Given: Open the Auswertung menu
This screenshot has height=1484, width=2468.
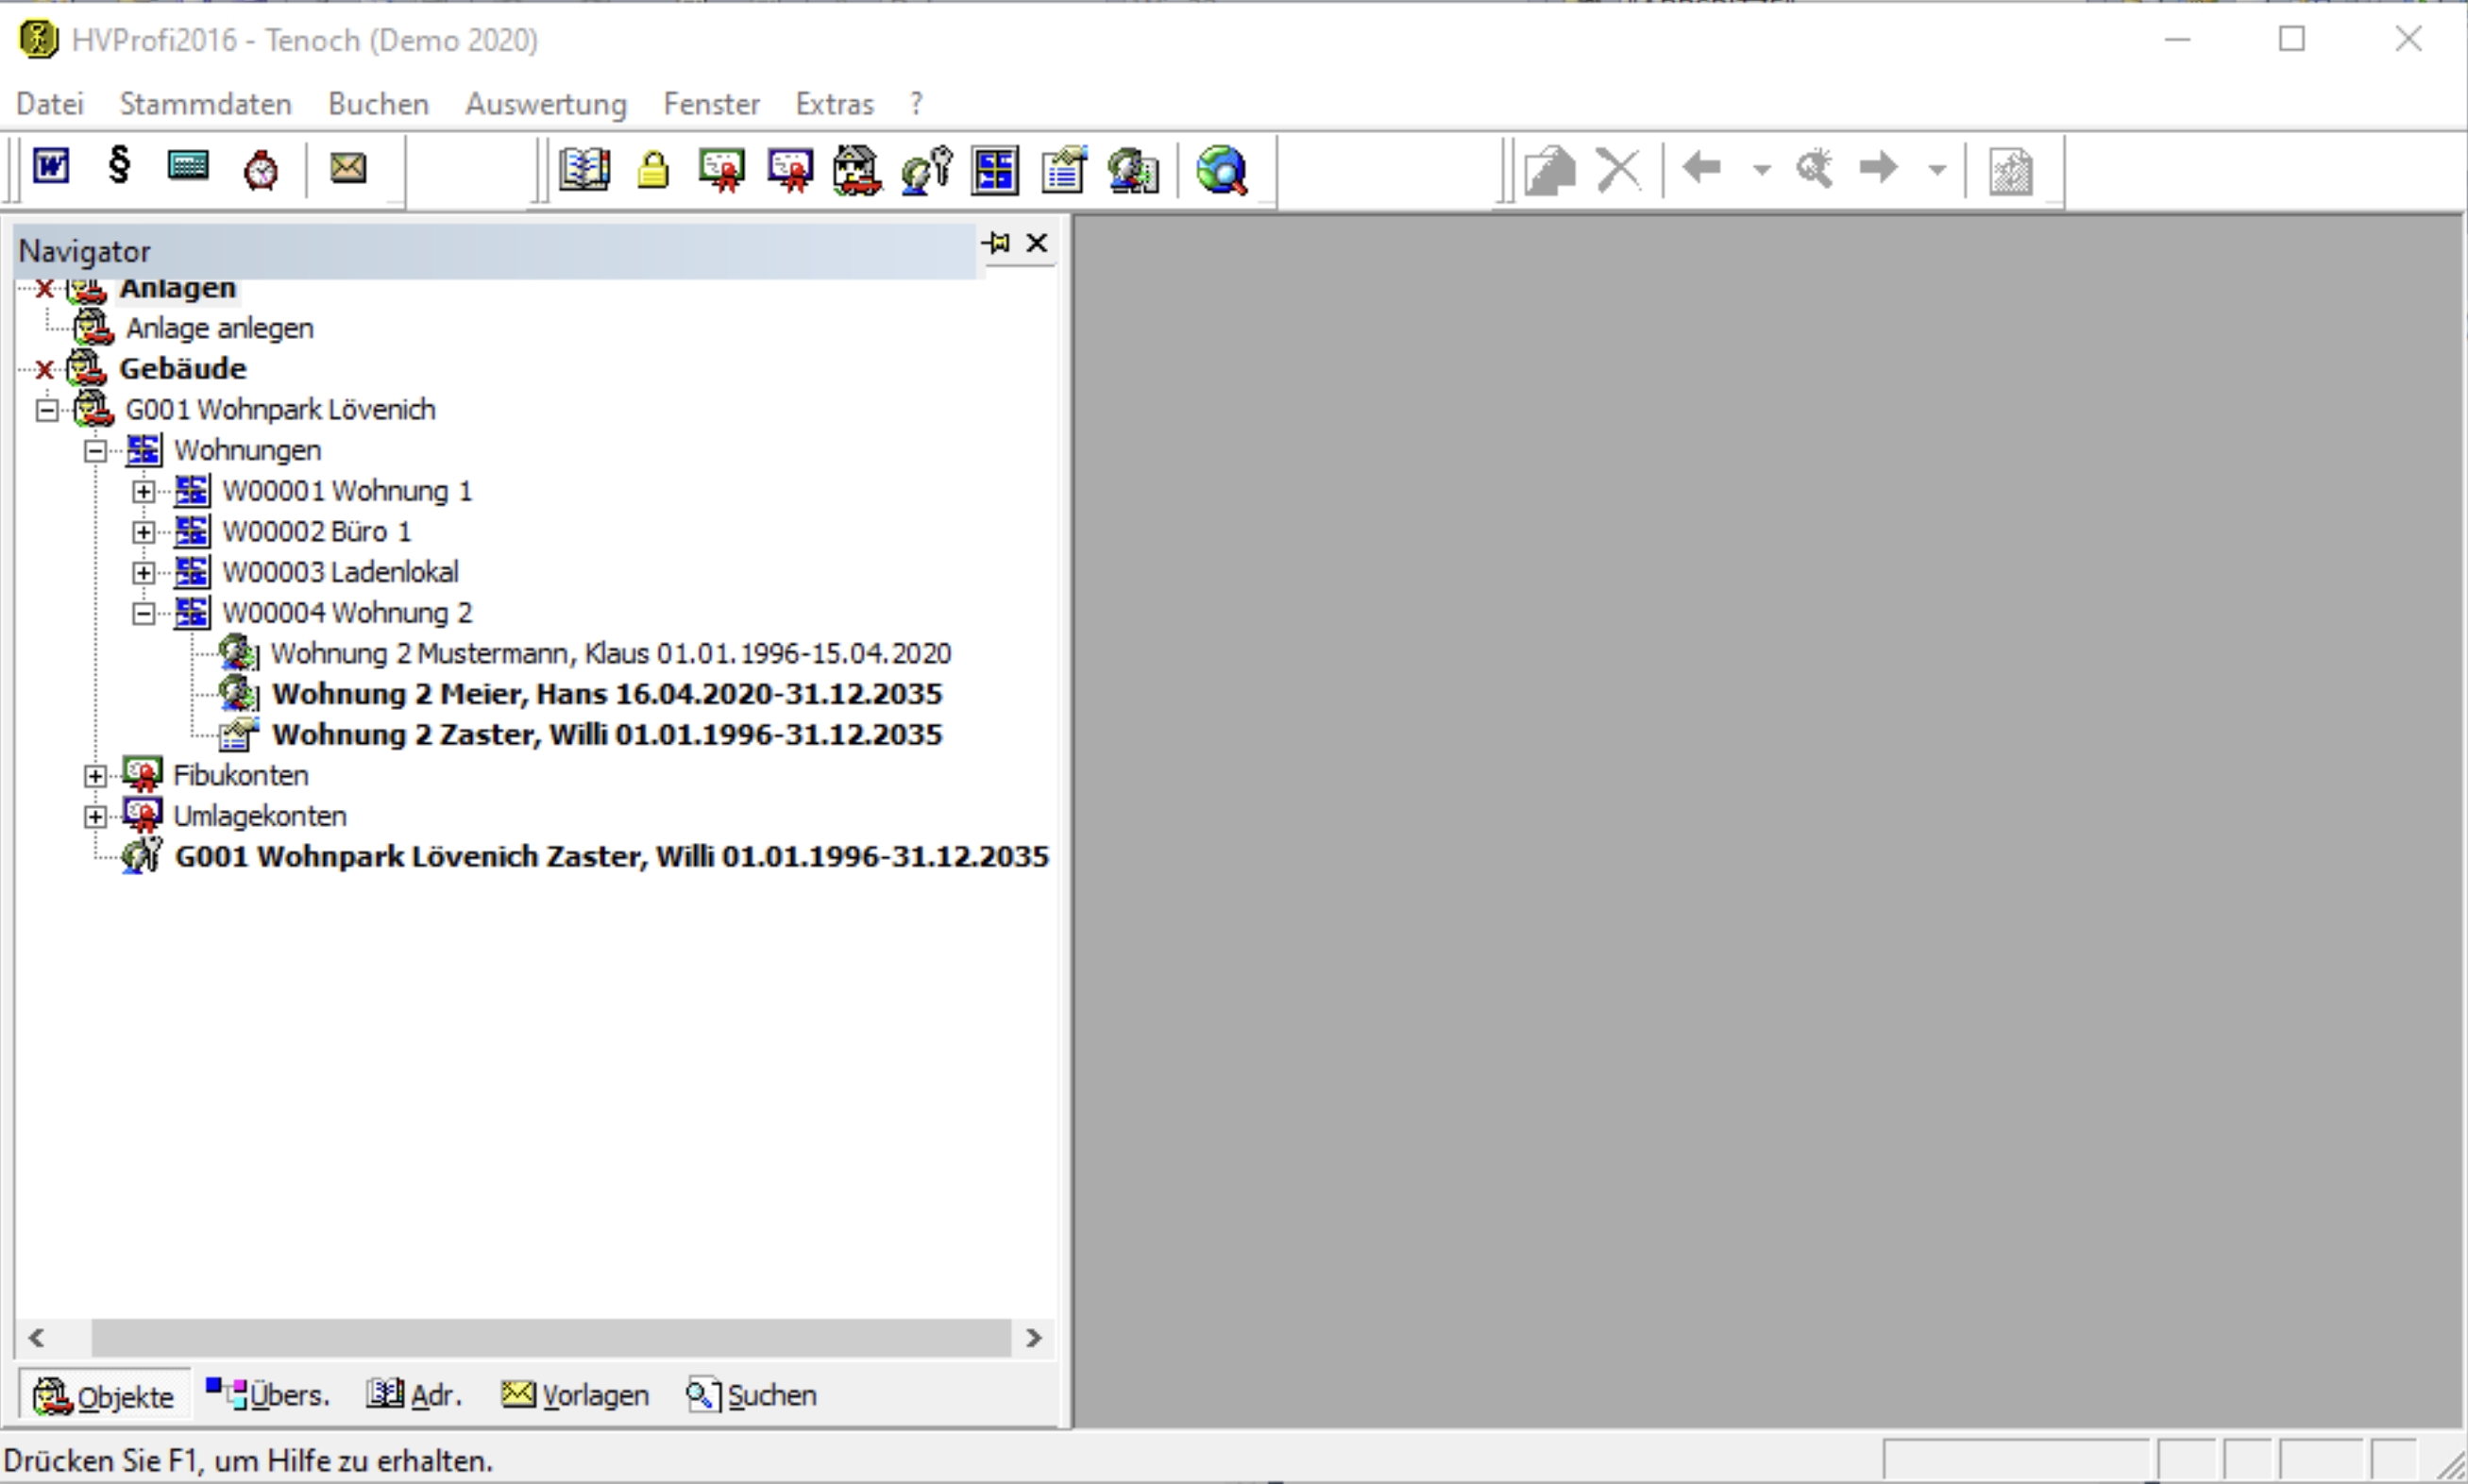Looking at the screenshot, I should pos(545,104).
